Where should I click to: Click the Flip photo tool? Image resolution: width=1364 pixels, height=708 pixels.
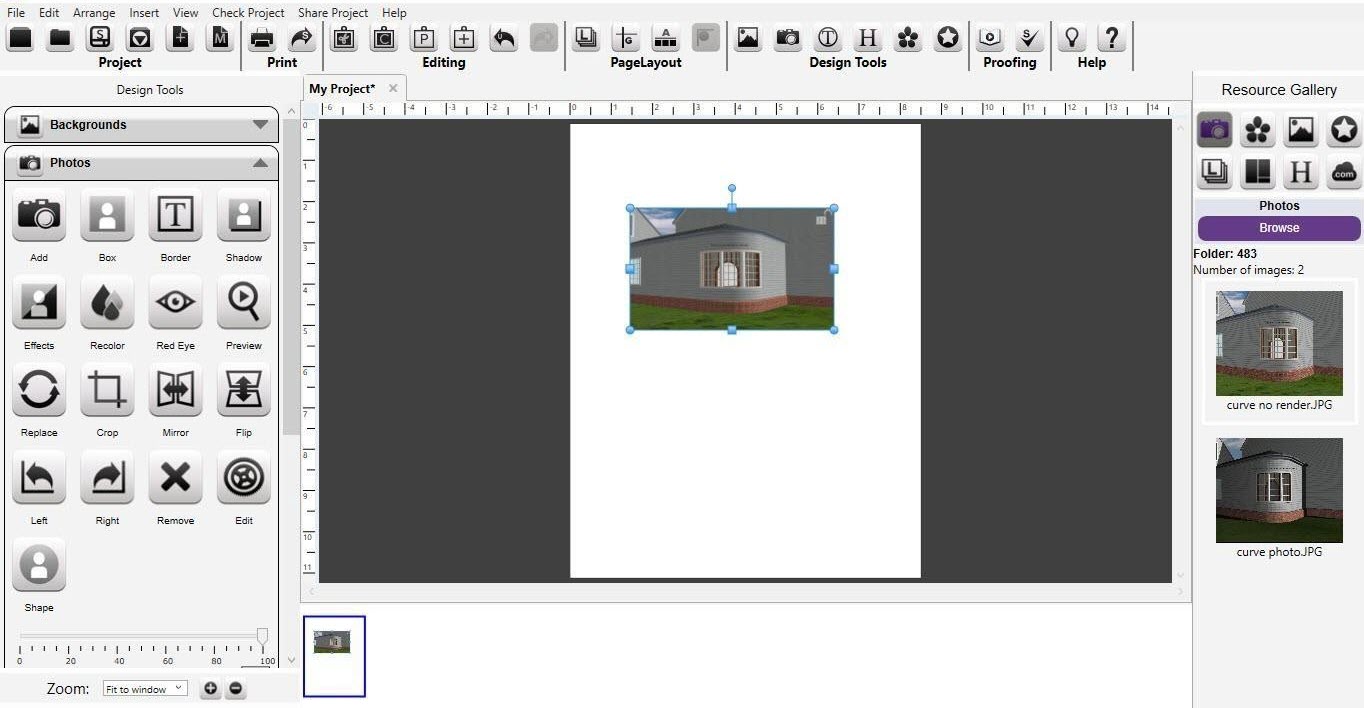[x=244, y=389]
